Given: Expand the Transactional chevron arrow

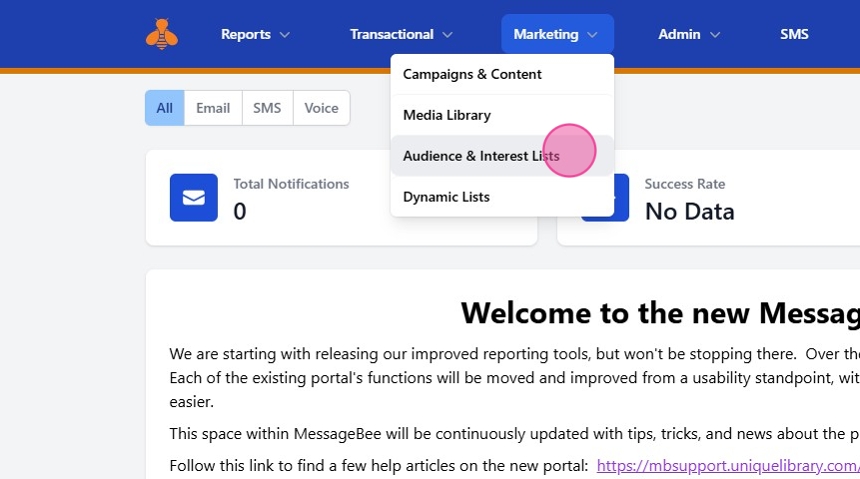Looking at the screenshot, I should point(448,35).
